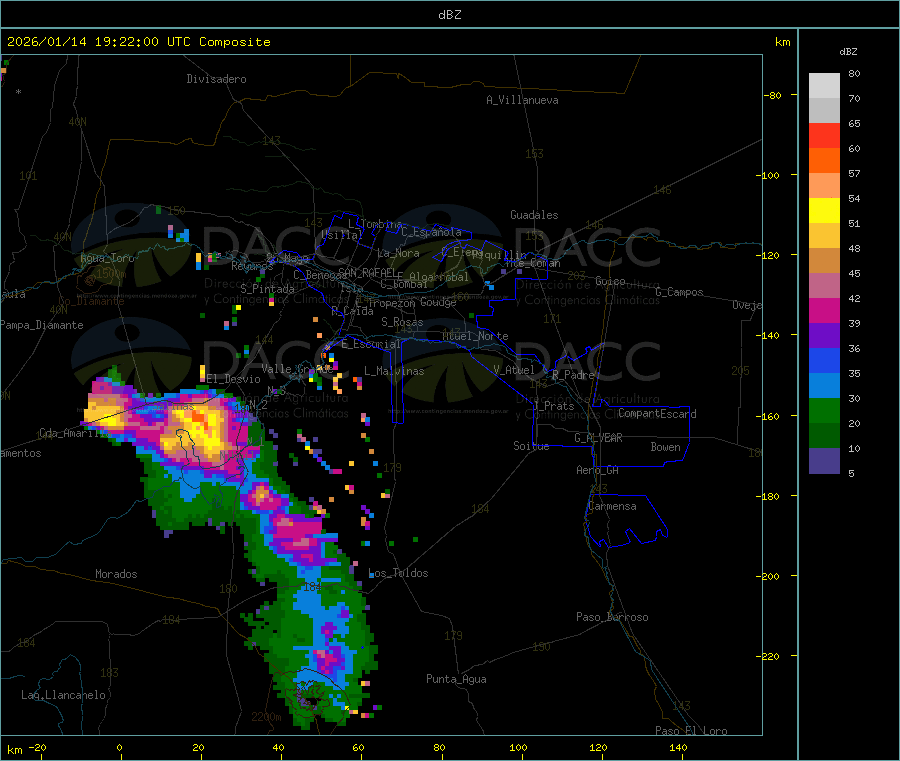Pick the magenta 39–42 dBZ legend swatch
Image resolution: width=900 pixels, height=761 pixels.
point(824,310)
